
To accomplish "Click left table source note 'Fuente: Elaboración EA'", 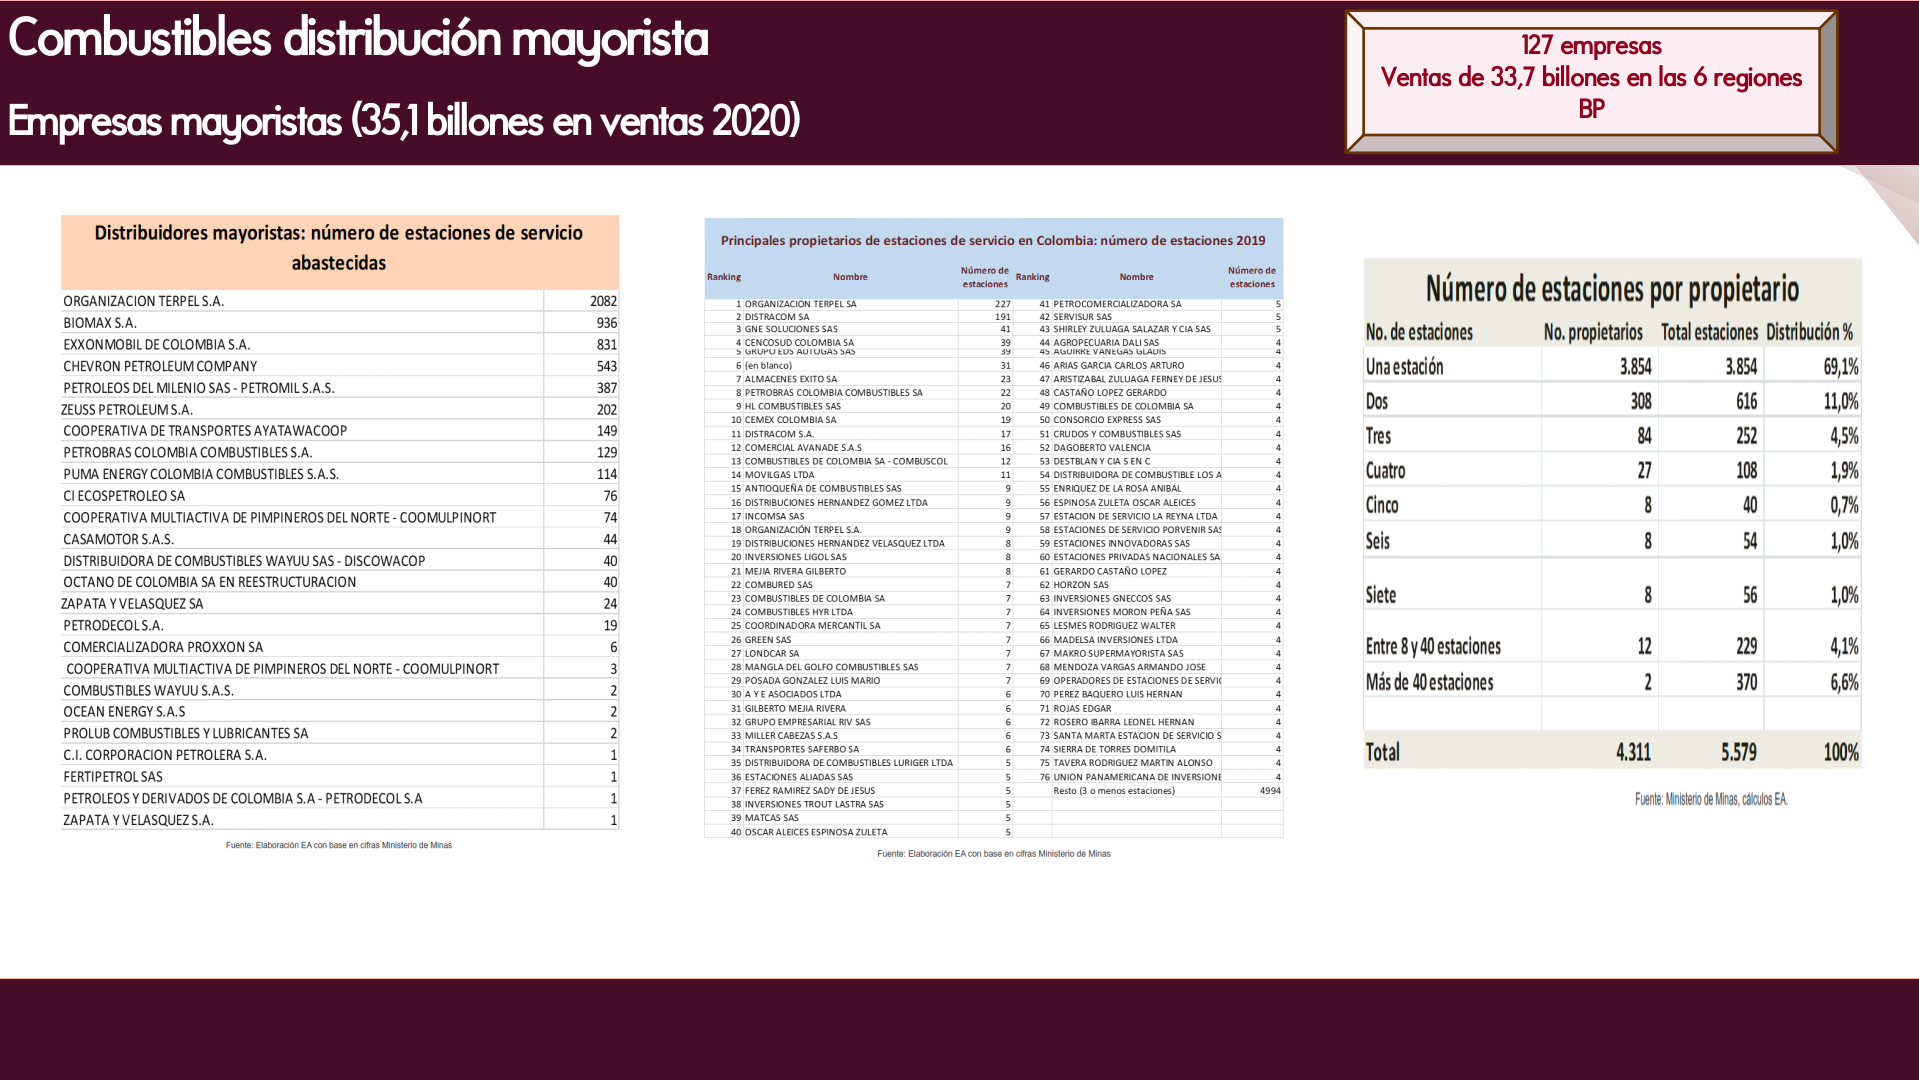I will [339, 845].
